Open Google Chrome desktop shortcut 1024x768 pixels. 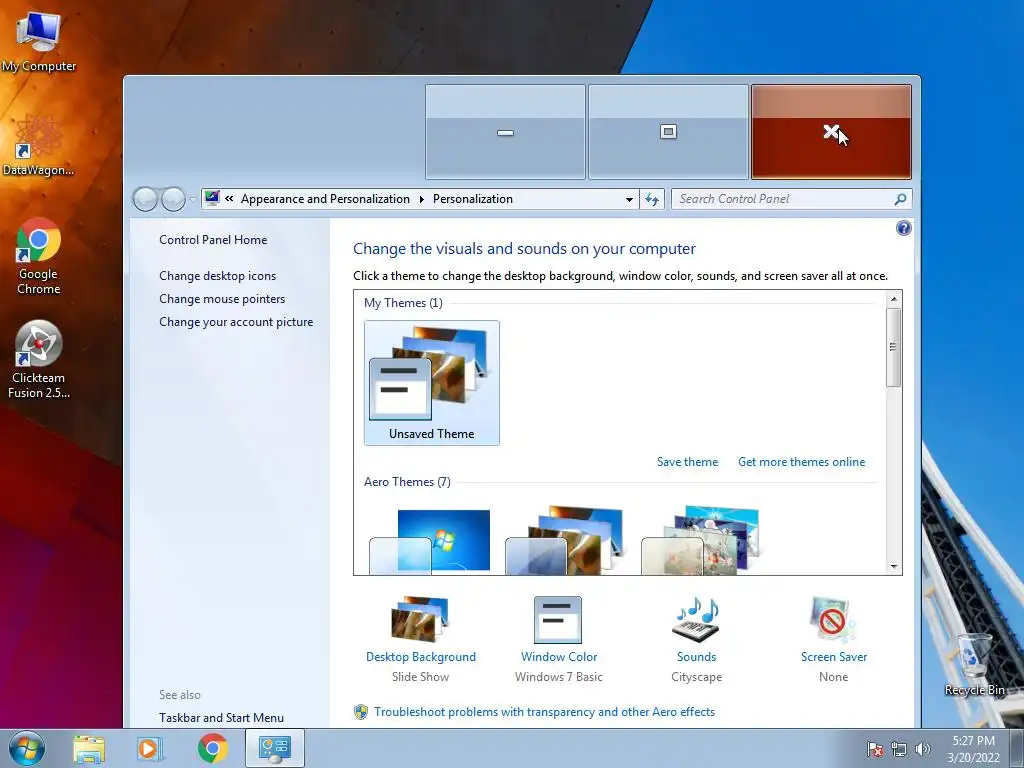pyautogui.click(x=39, y=256)
